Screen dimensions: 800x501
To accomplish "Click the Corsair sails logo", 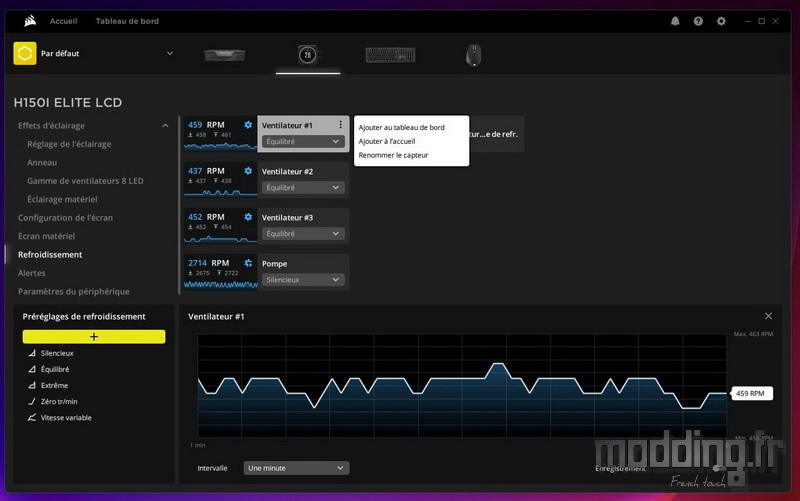I will [30, 21].
